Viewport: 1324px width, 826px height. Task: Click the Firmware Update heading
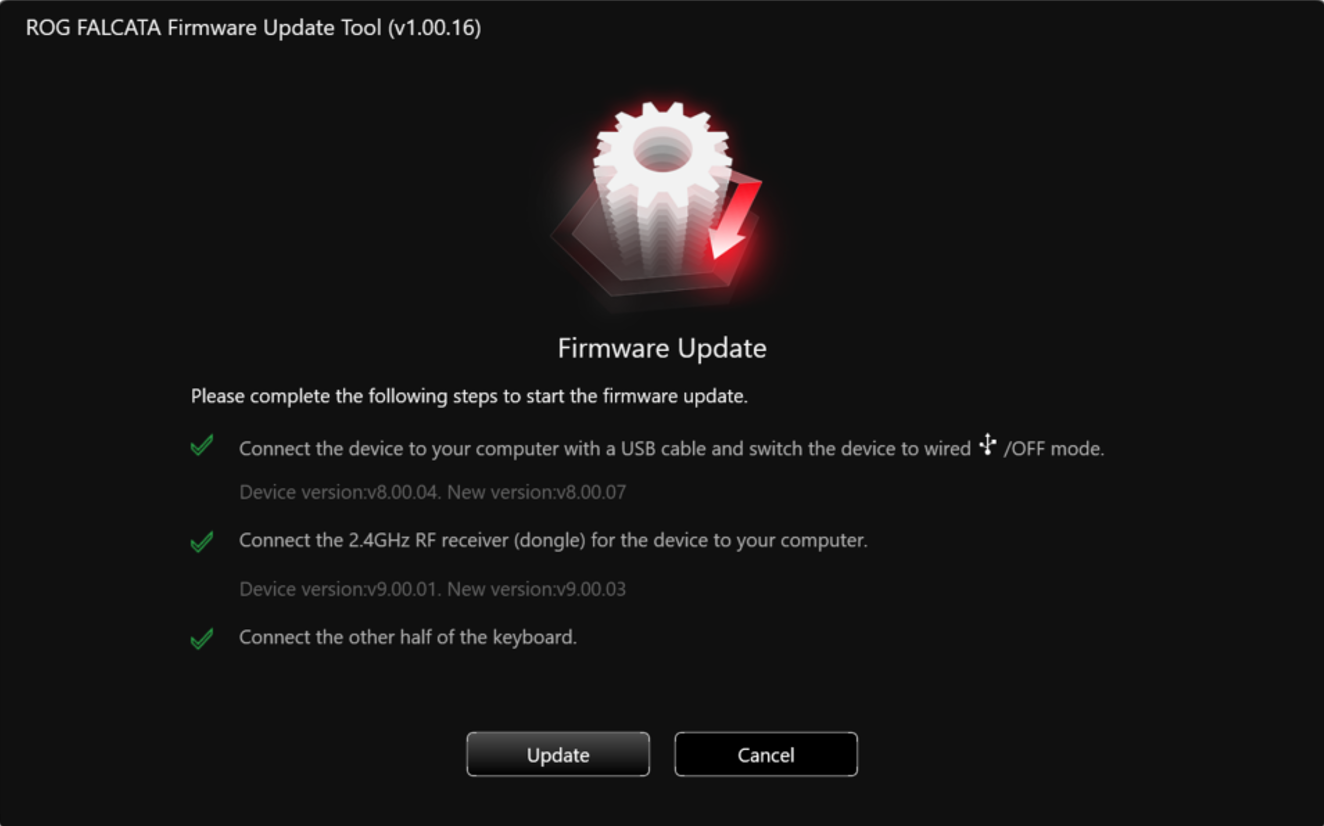[662, 348]
